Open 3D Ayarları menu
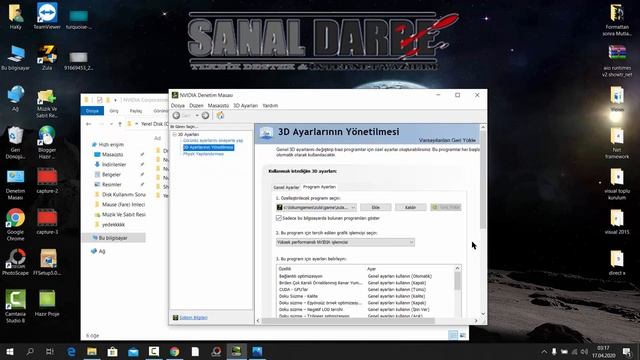 245,105
